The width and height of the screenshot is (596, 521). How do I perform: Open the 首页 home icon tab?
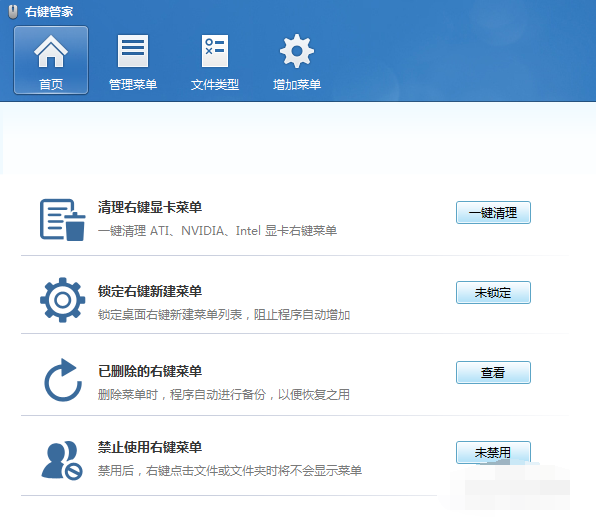(51, 60)
